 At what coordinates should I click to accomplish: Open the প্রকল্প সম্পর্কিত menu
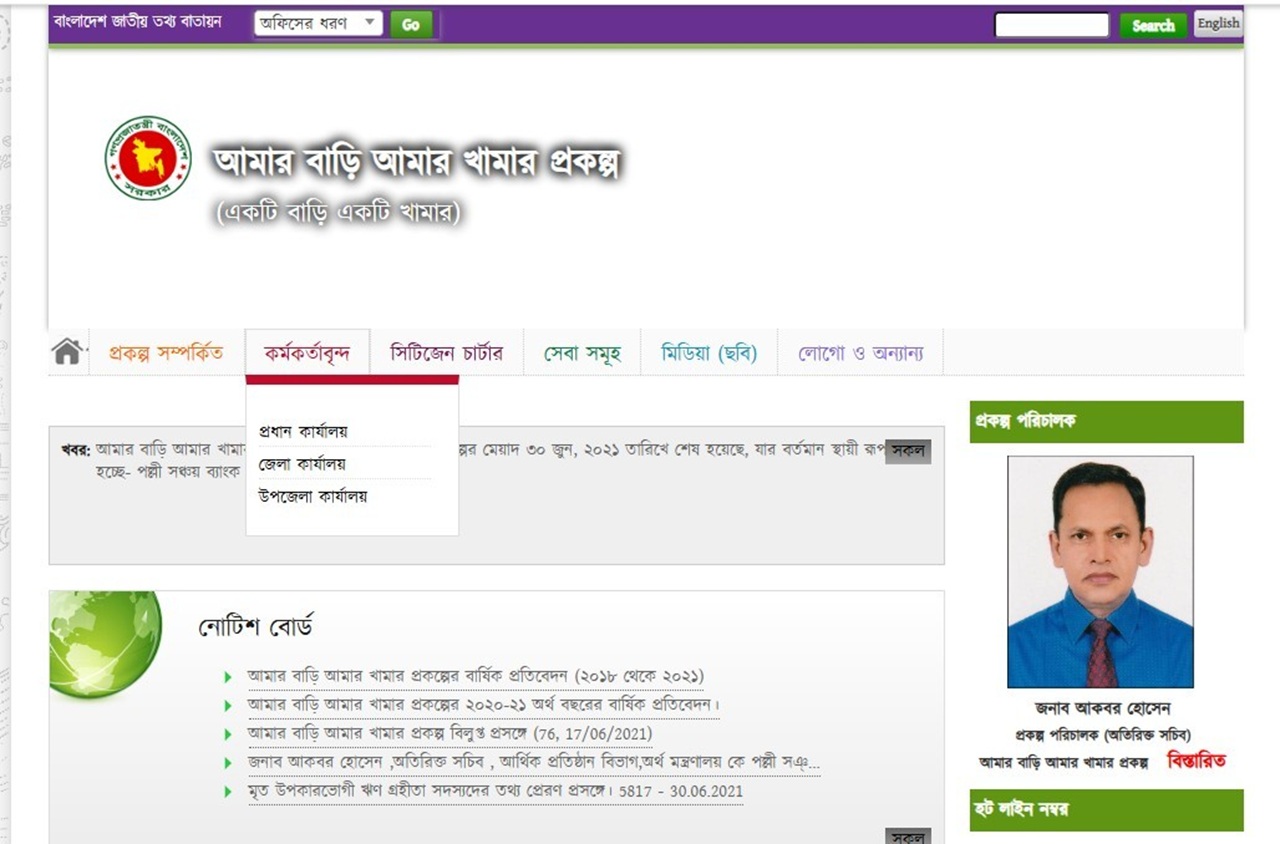pyautogui.click(x=166, y=353)
